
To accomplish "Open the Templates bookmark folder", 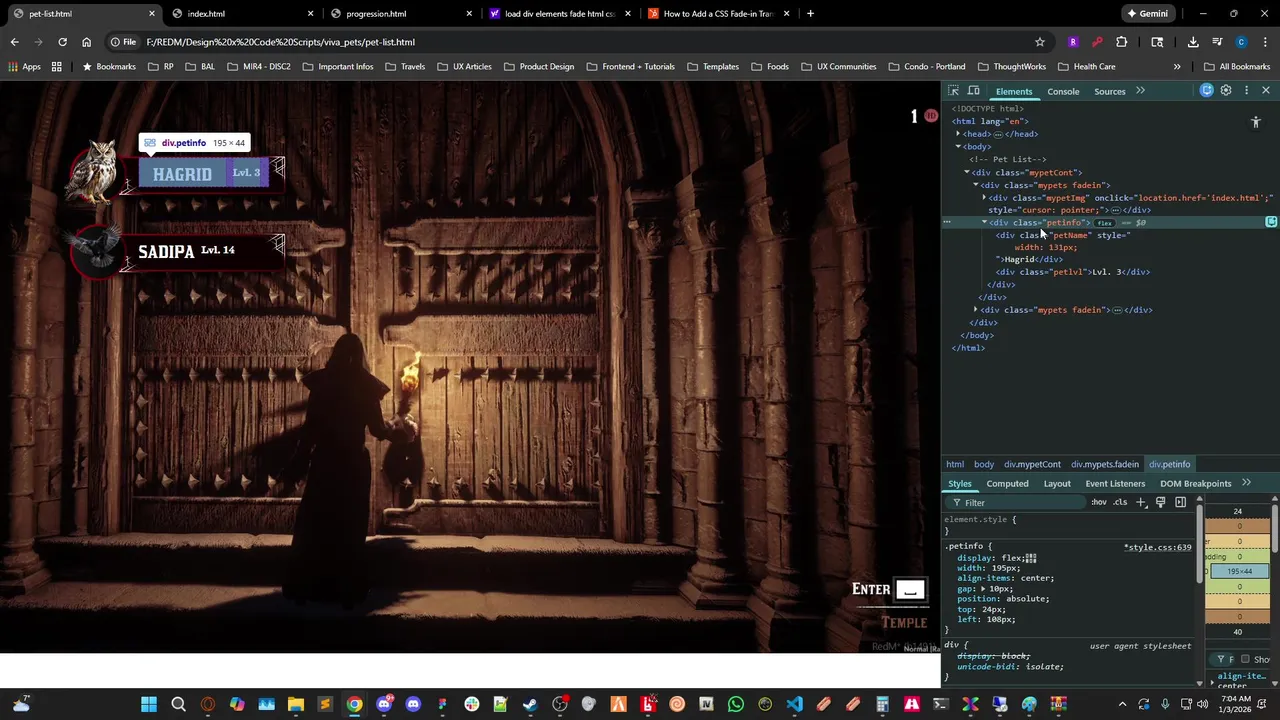I will [x=713, y=67].
